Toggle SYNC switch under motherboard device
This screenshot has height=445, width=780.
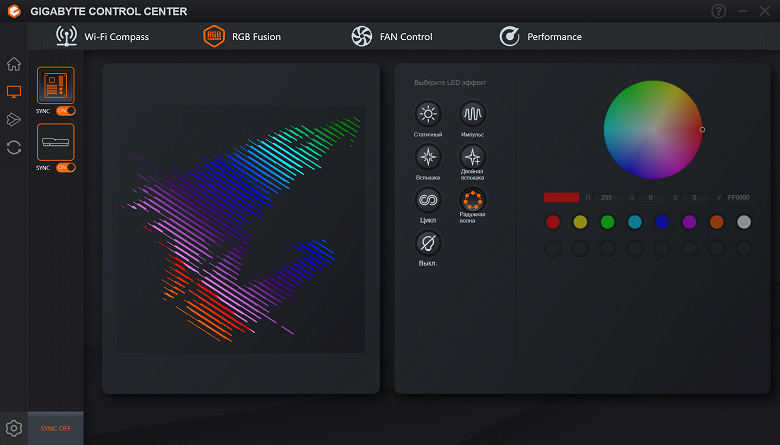coord(66,111)
